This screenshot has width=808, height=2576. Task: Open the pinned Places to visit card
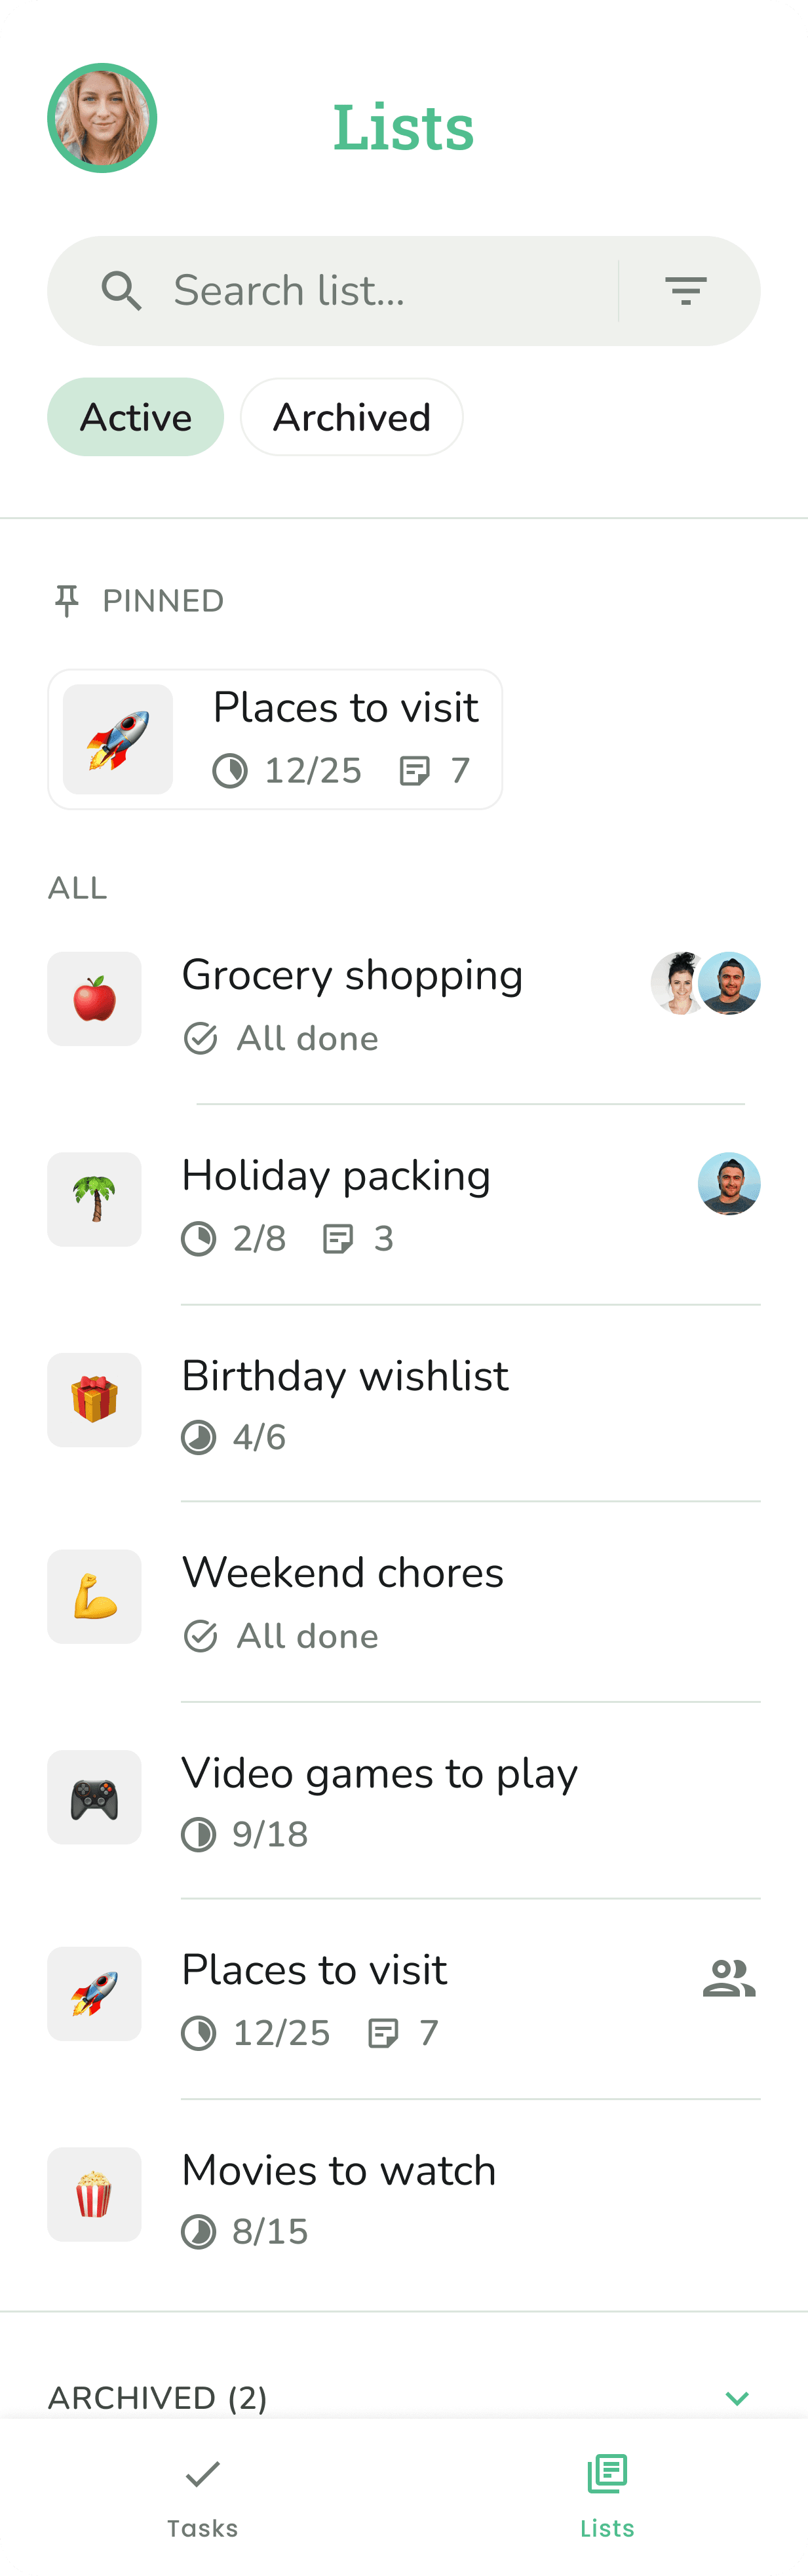tap(276, 739)
